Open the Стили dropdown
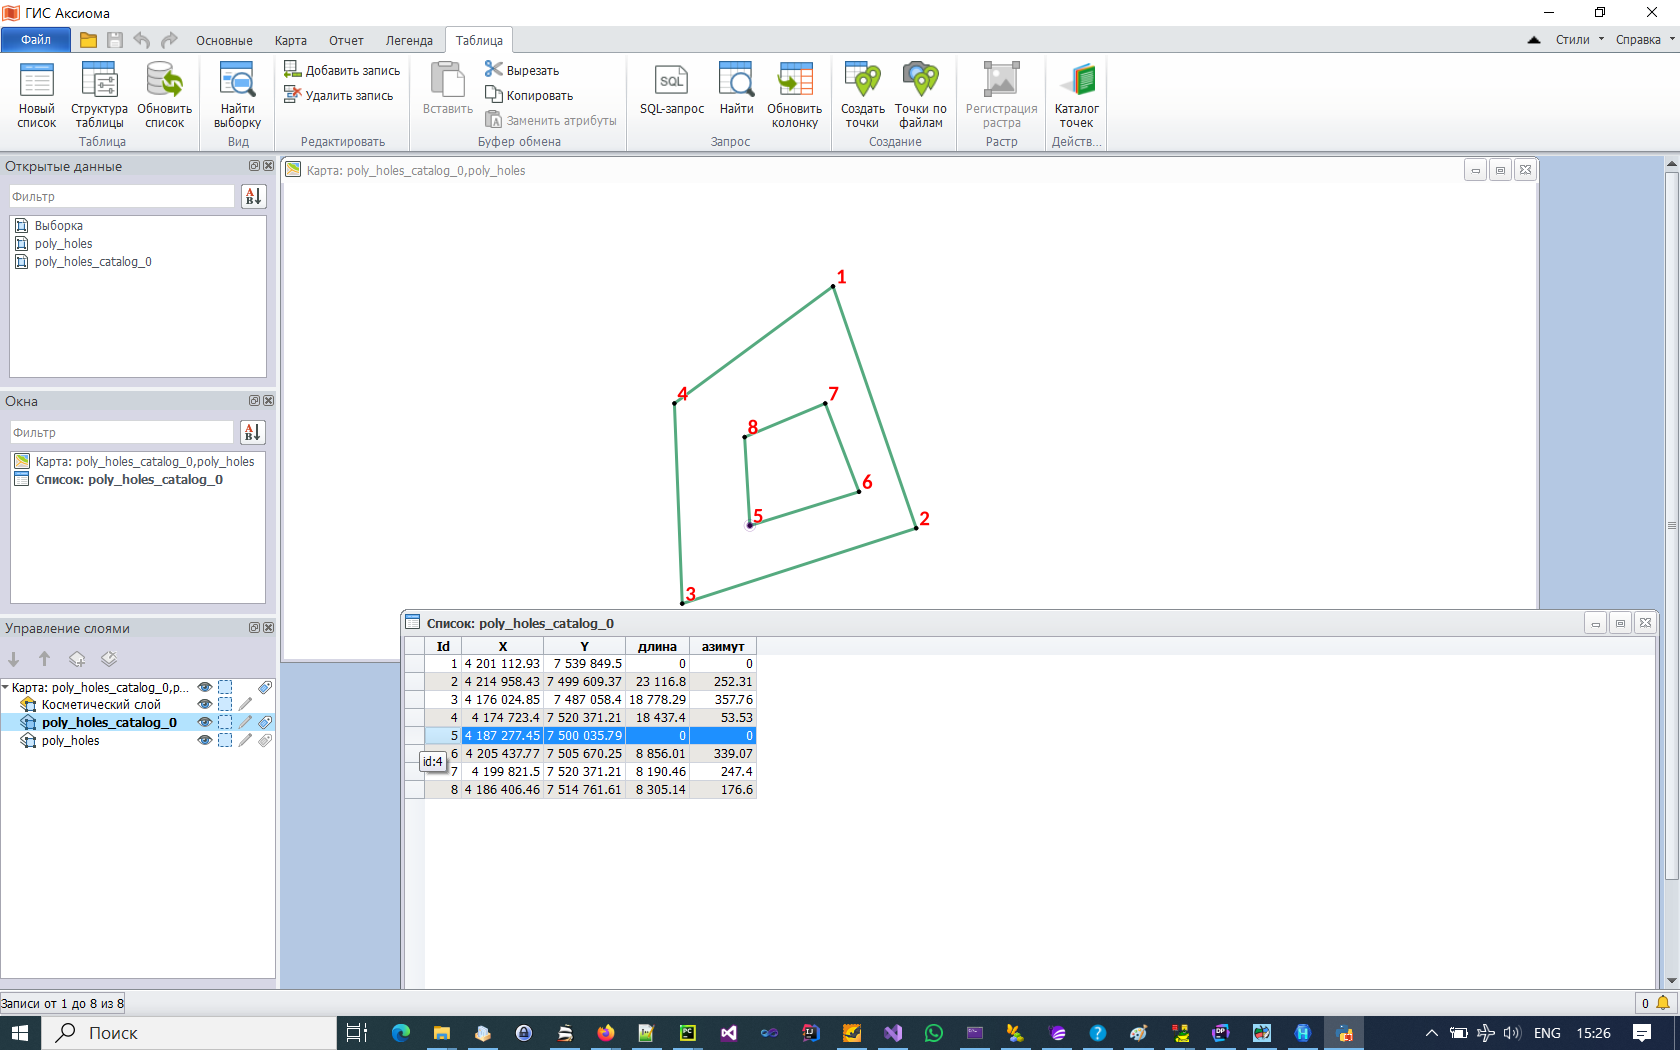This screenshot has width=1680, height=1050. pyautogui.click(x=1579, y=40)
